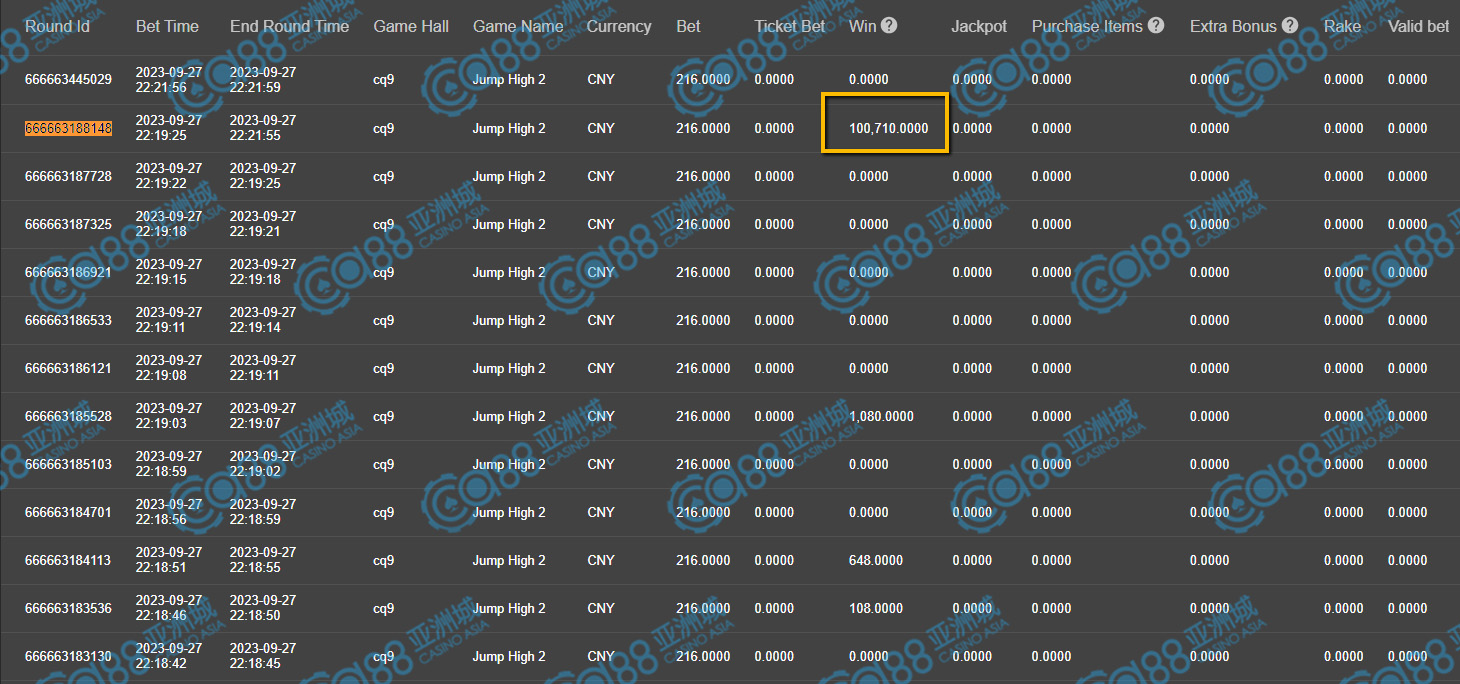The image size is (1460, 684).
Task: Click highlighted round ID 666663188148
Action: coord(68,128)
